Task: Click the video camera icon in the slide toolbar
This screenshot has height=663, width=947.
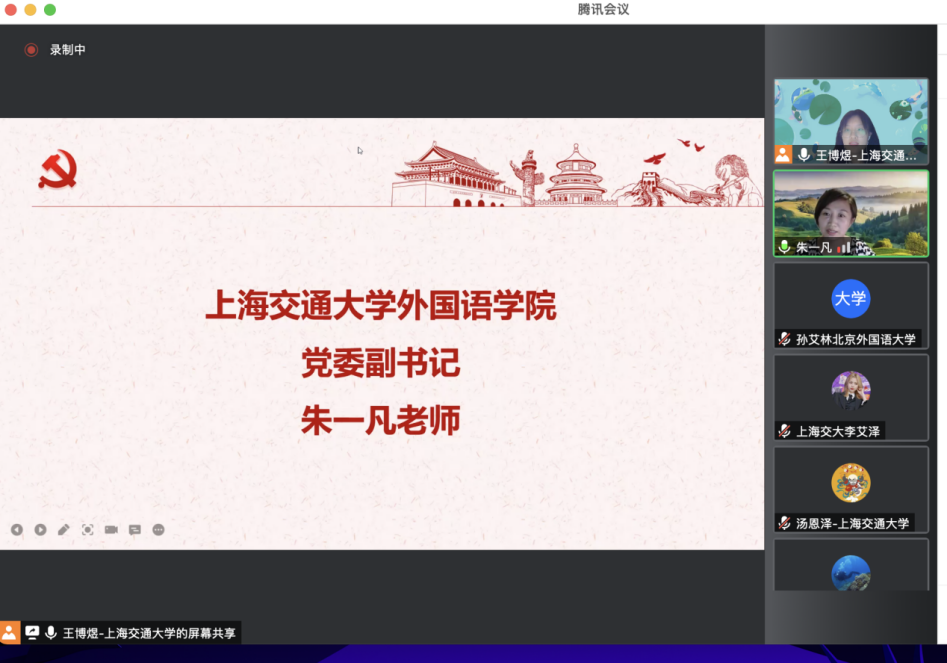Action: click(111, 530)
